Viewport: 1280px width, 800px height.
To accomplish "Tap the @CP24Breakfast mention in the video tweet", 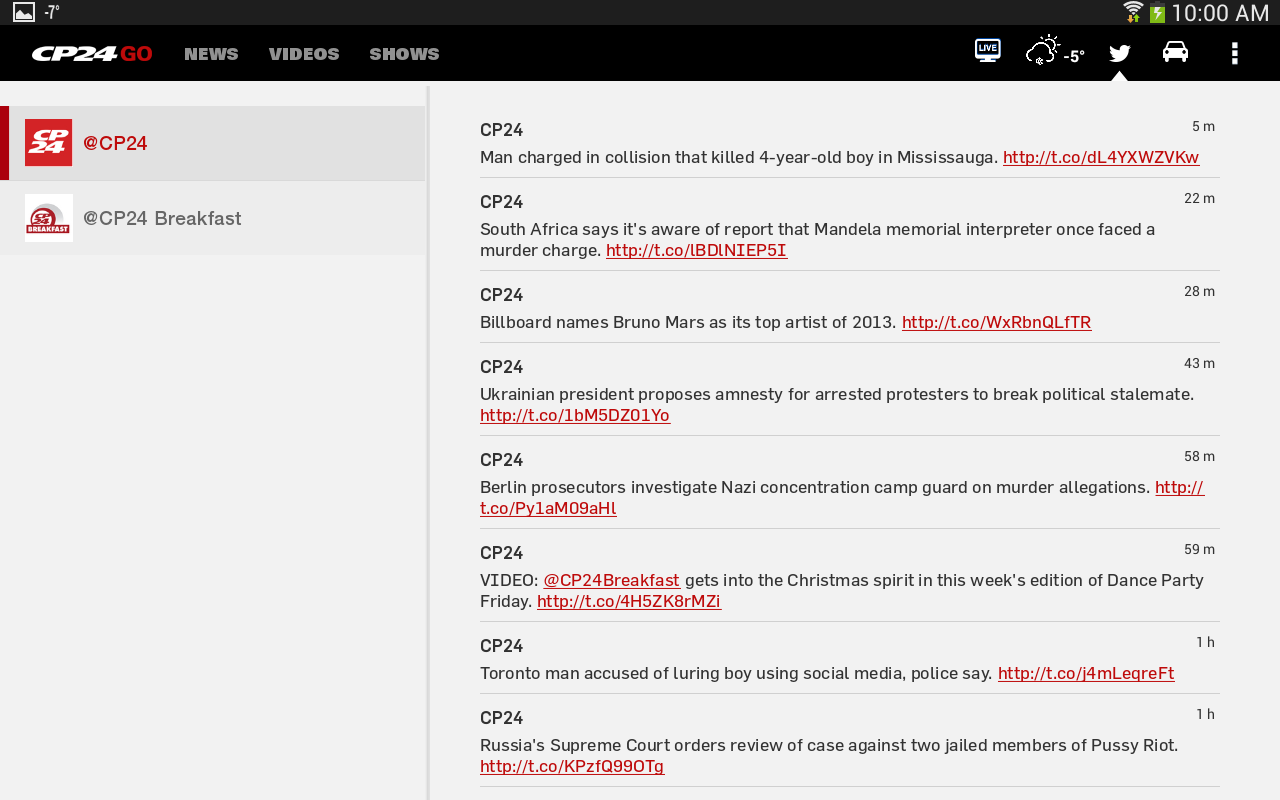I will point(611,578).
